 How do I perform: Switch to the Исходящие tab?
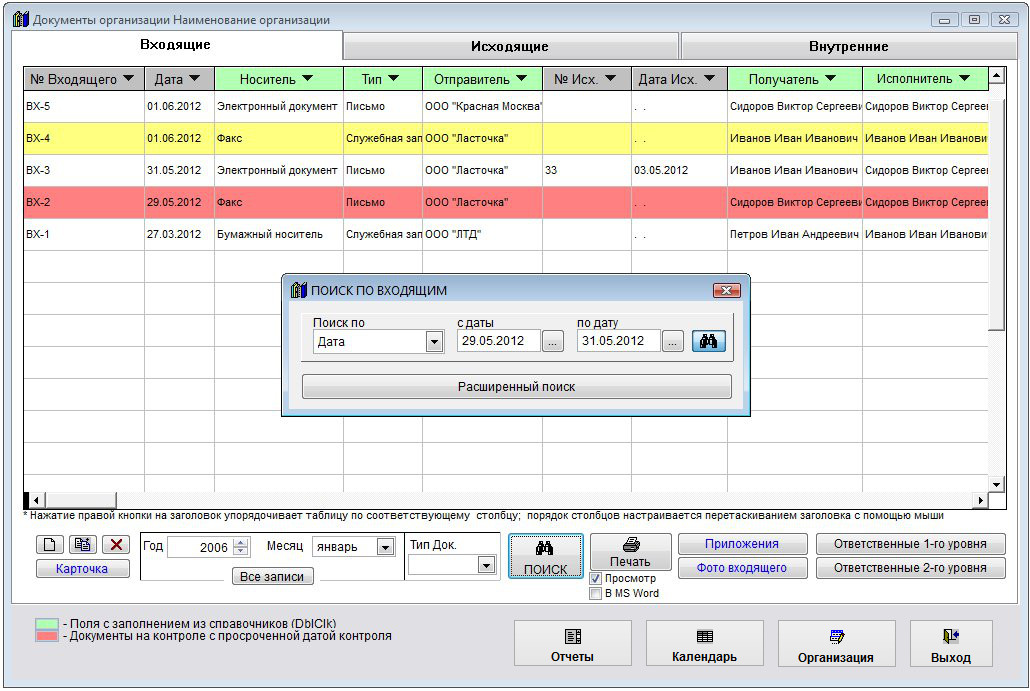coord(510,46)
